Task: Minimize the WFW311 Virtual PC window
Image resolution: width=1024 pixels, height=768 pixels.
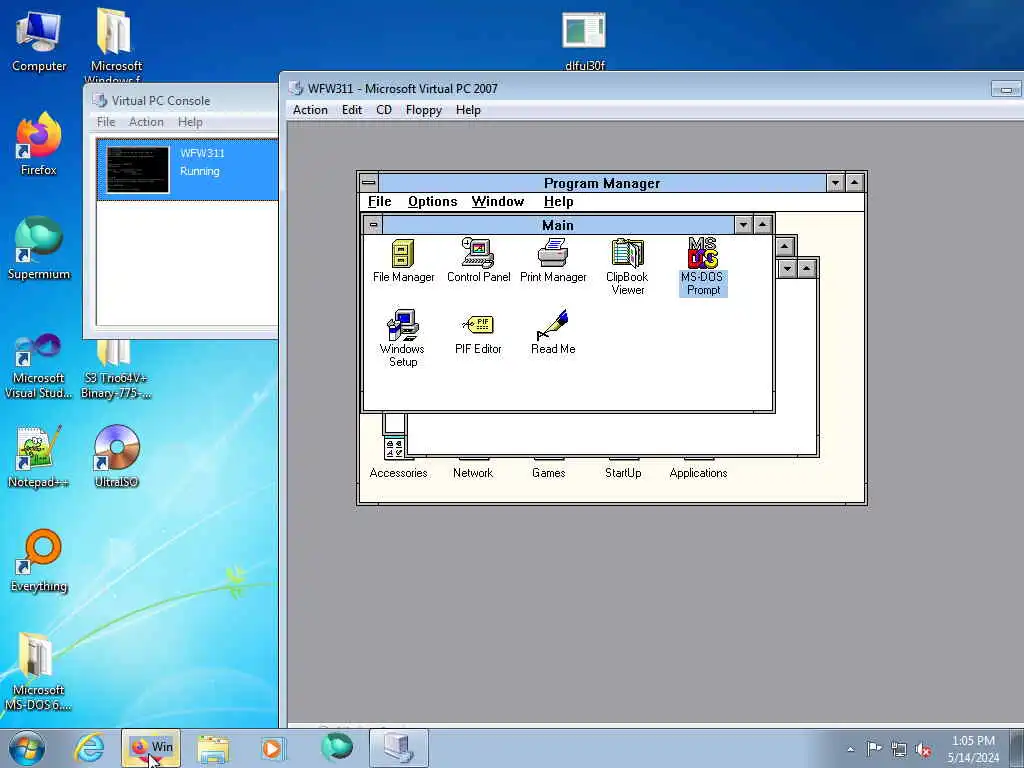Action: coord(1006,89)
